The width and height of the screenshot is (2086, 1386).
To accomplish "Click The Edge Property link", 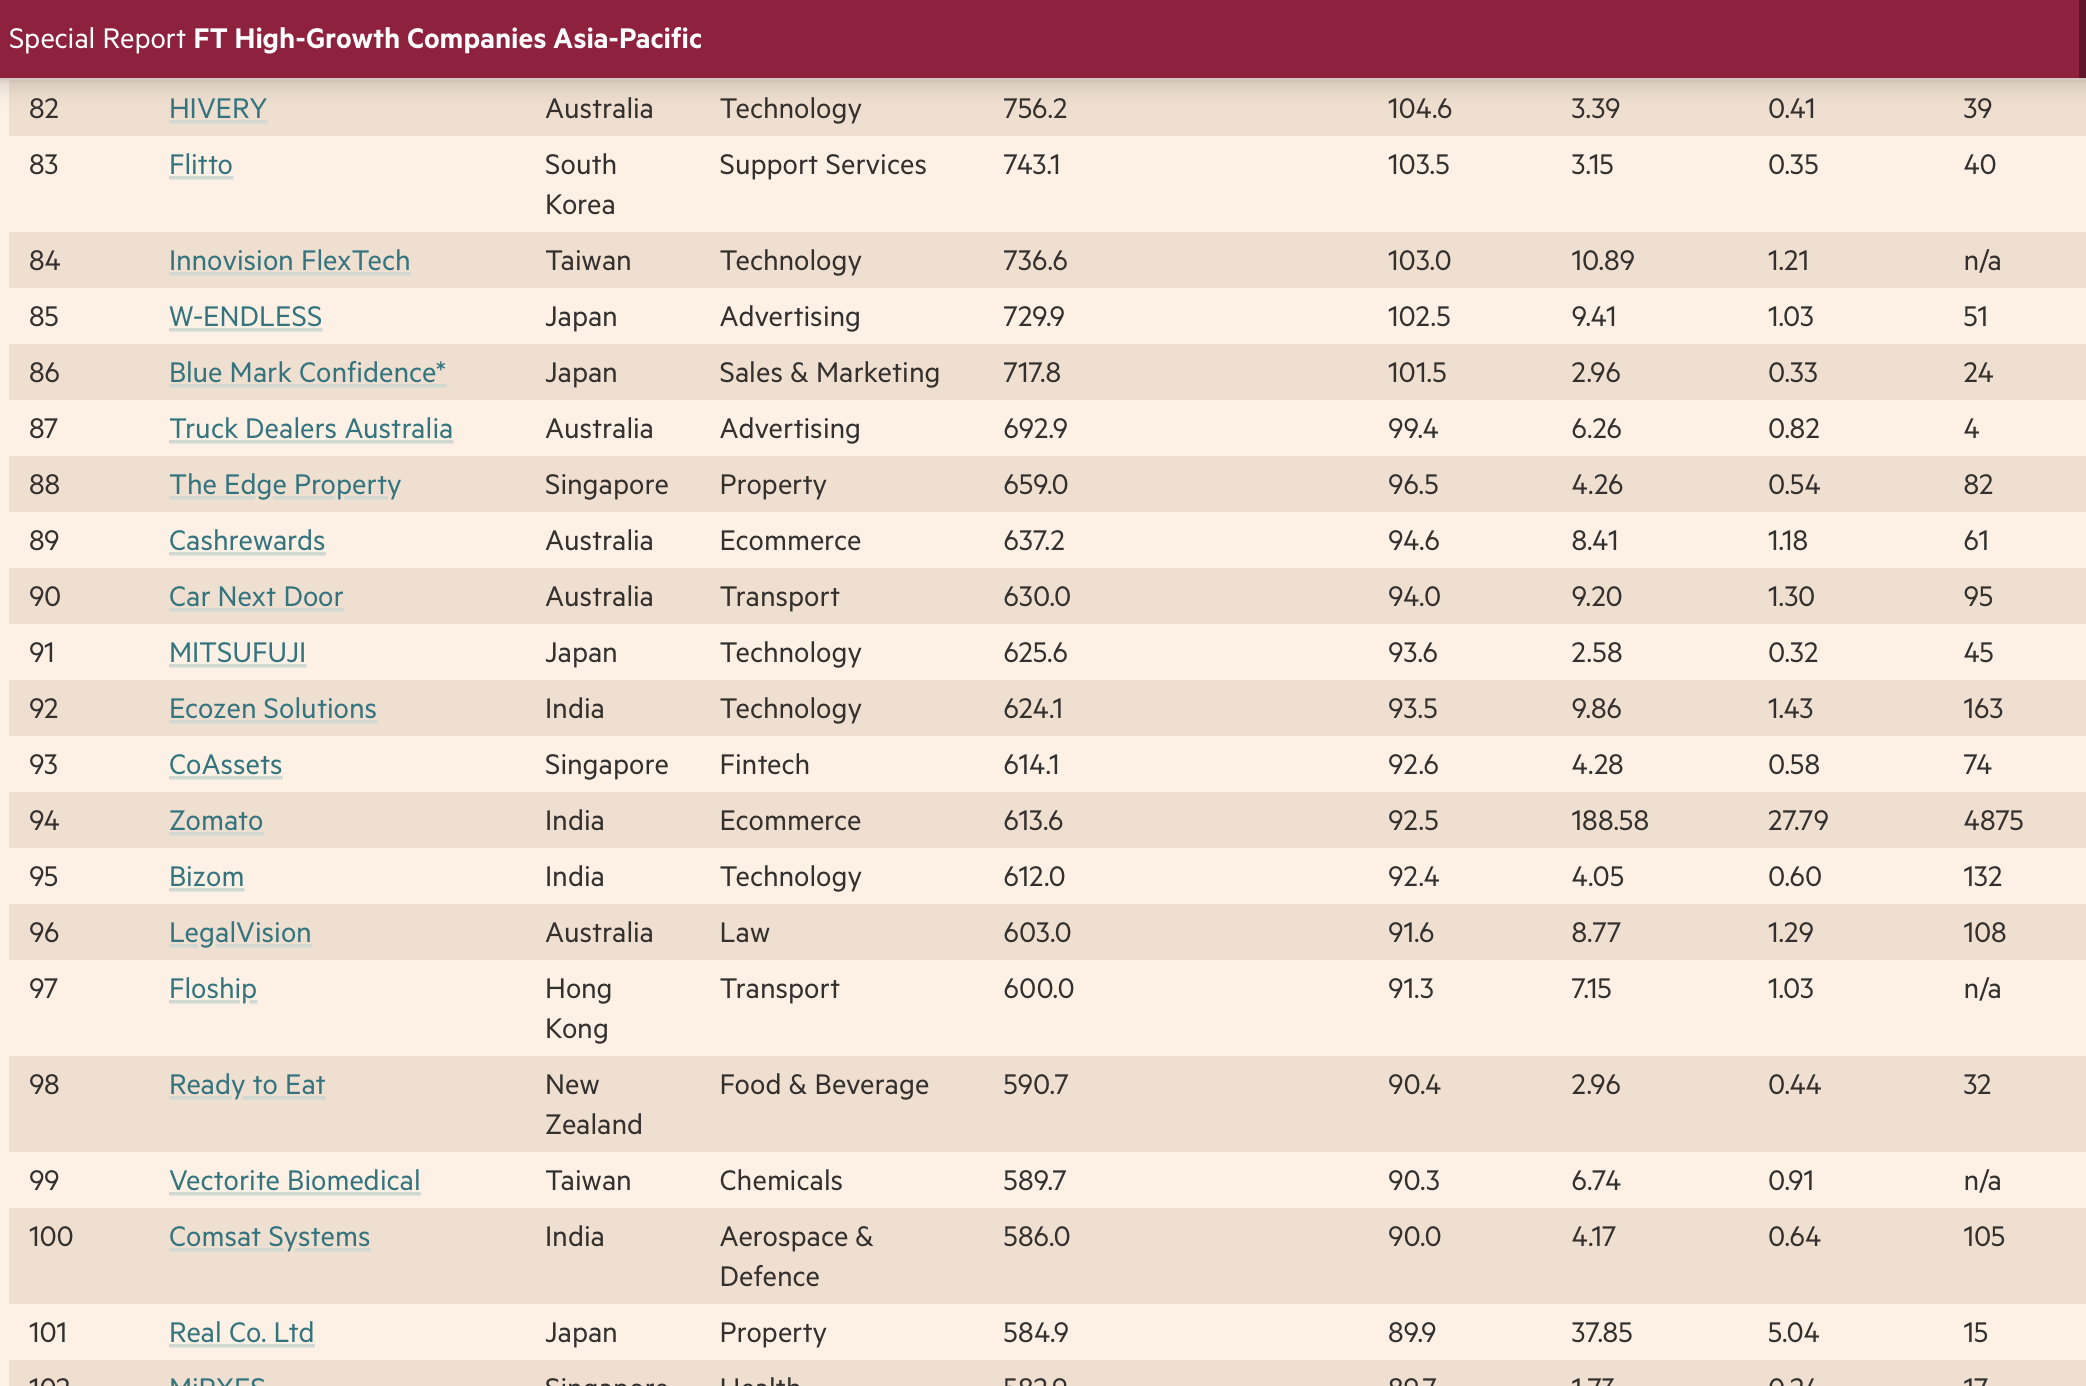I will click(x=284, y=484).
